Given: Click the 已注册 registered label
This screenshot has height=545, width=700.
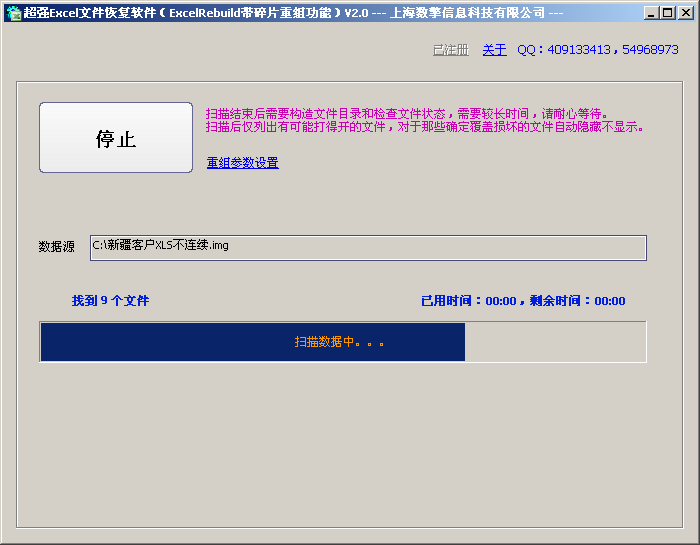Looking at the screenshot, I should [x=451, y=50].
